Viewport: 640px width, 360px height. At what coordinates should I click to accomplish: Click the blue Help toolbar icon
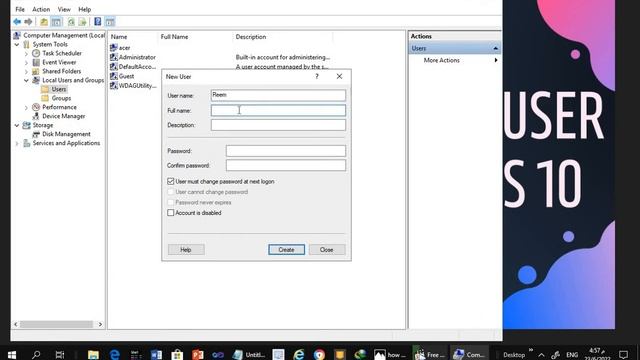pyautogui.click(x=98, y=22)
